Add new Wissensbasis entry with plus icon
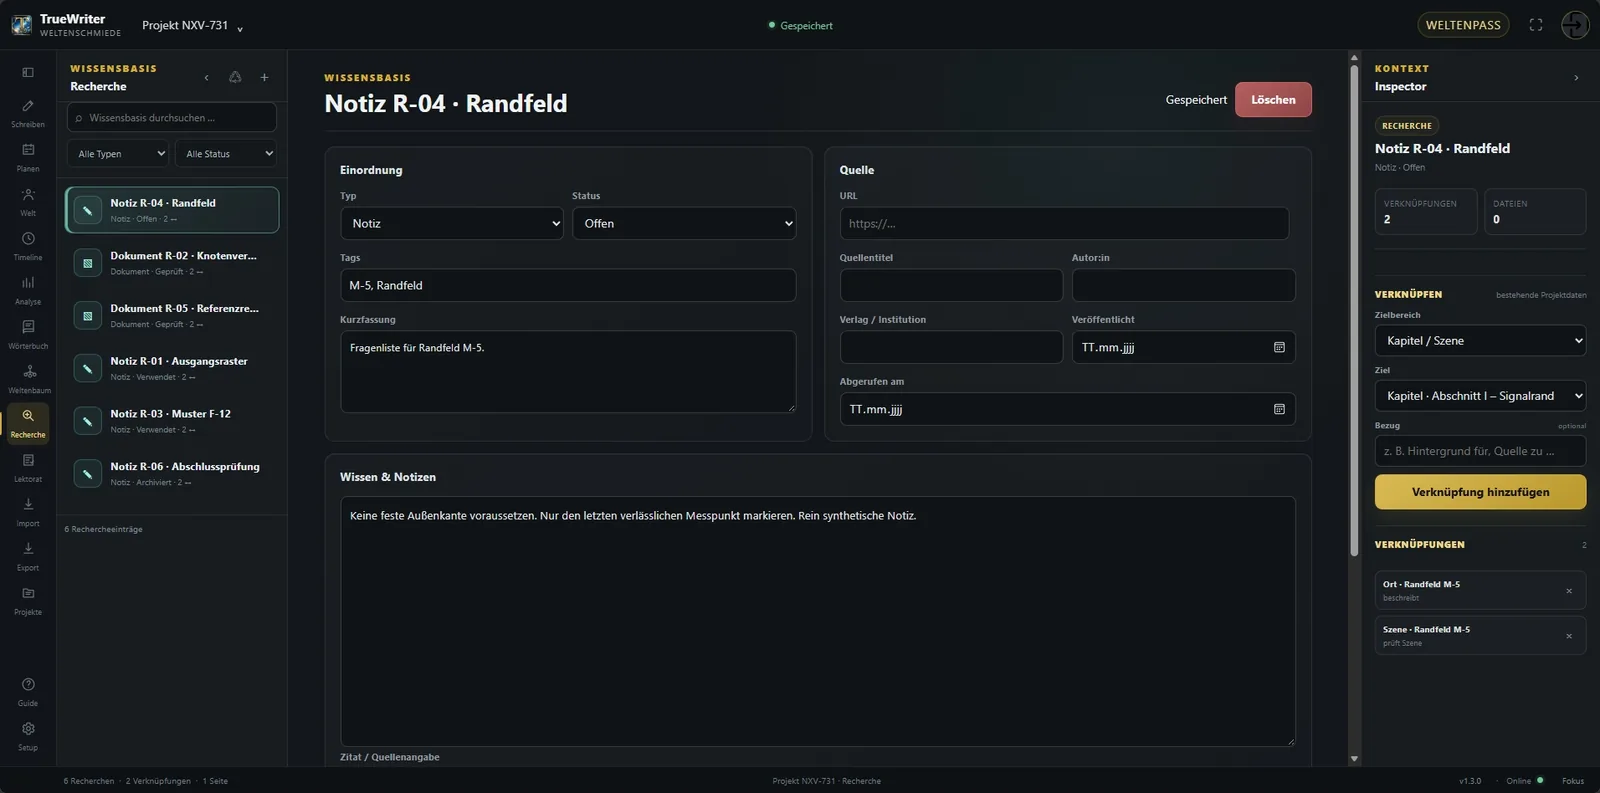 pyautogui.click(x=264, y=77)
